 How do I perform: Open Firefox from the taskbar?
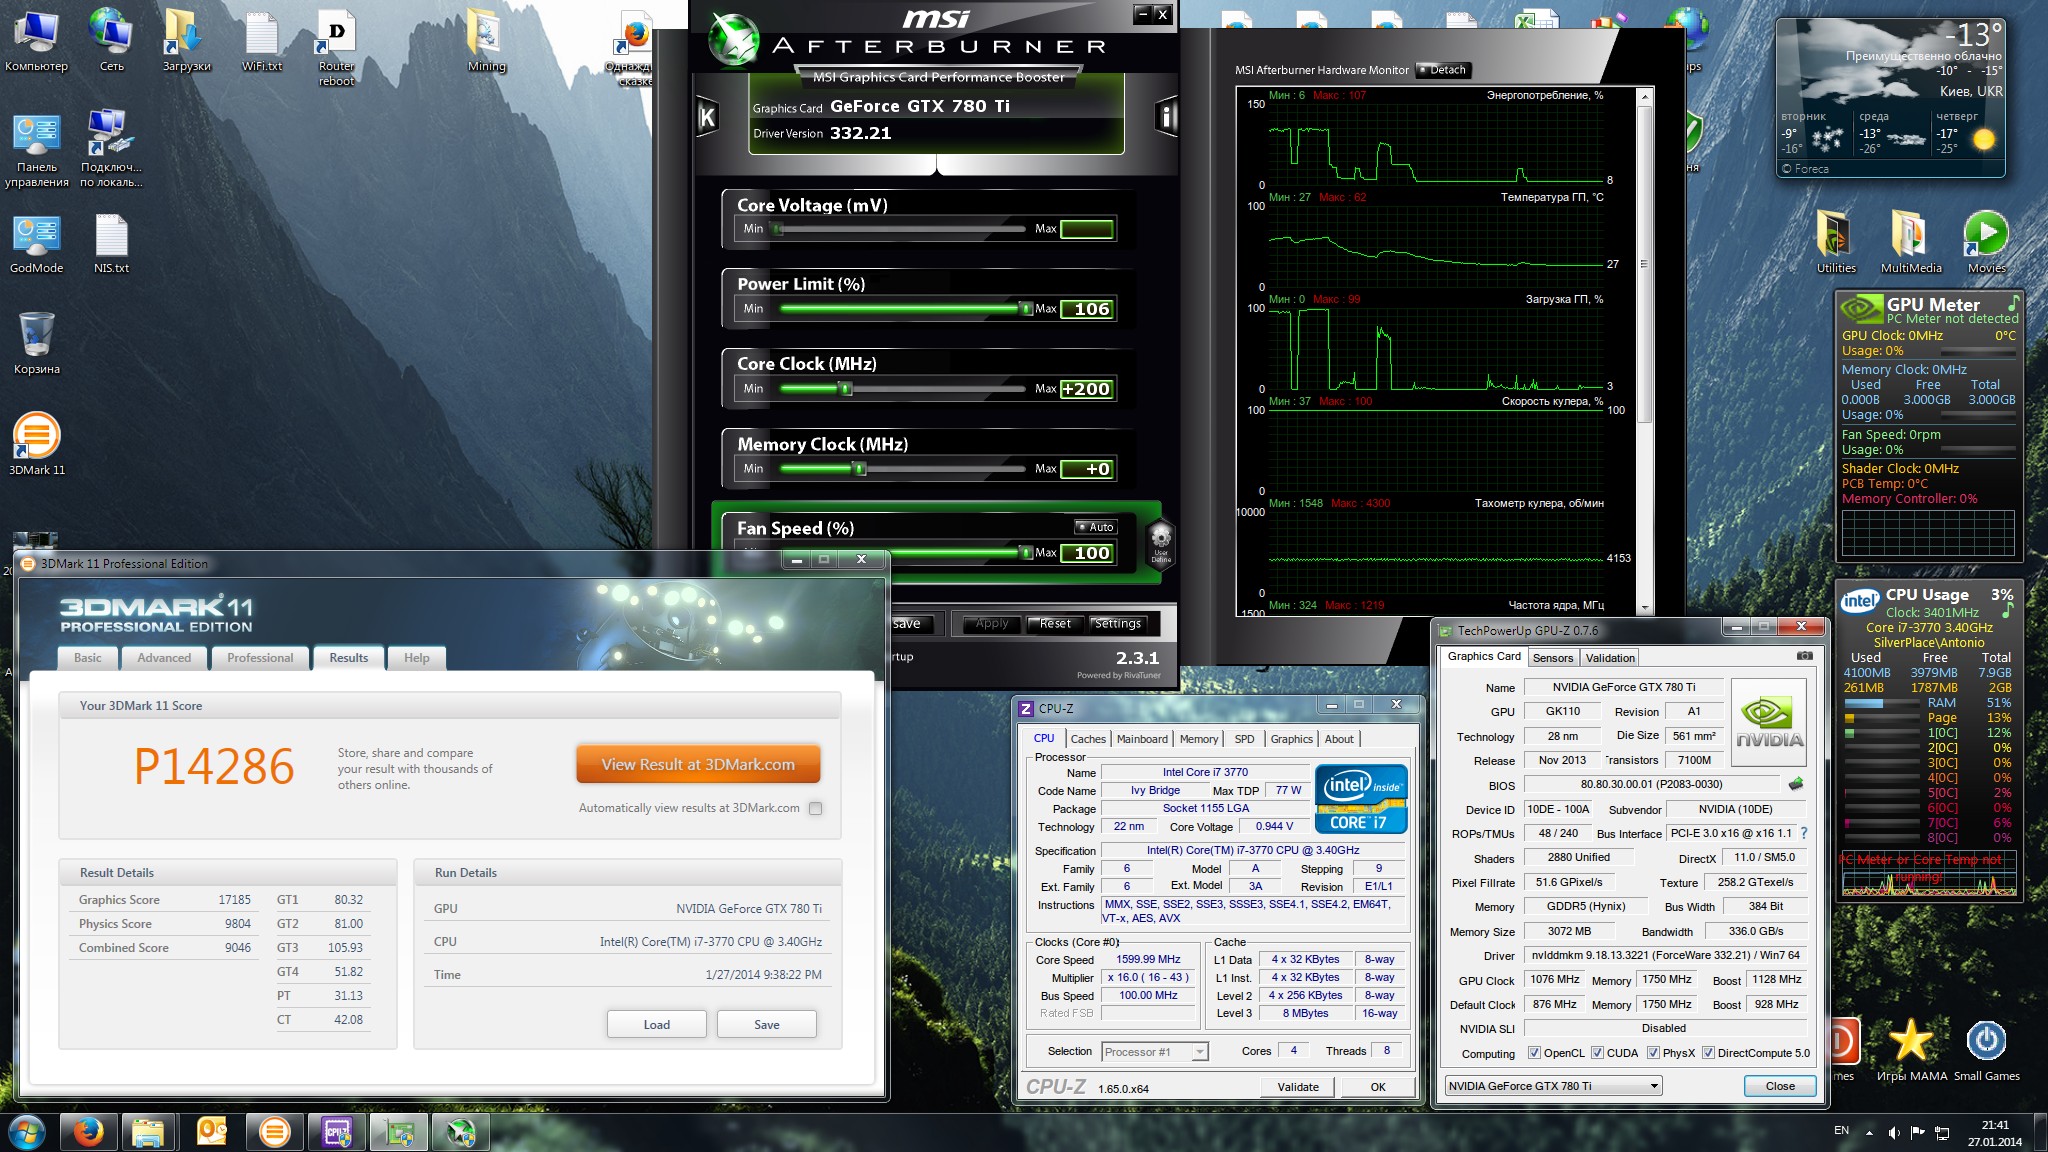click(x=89, y=1132)
